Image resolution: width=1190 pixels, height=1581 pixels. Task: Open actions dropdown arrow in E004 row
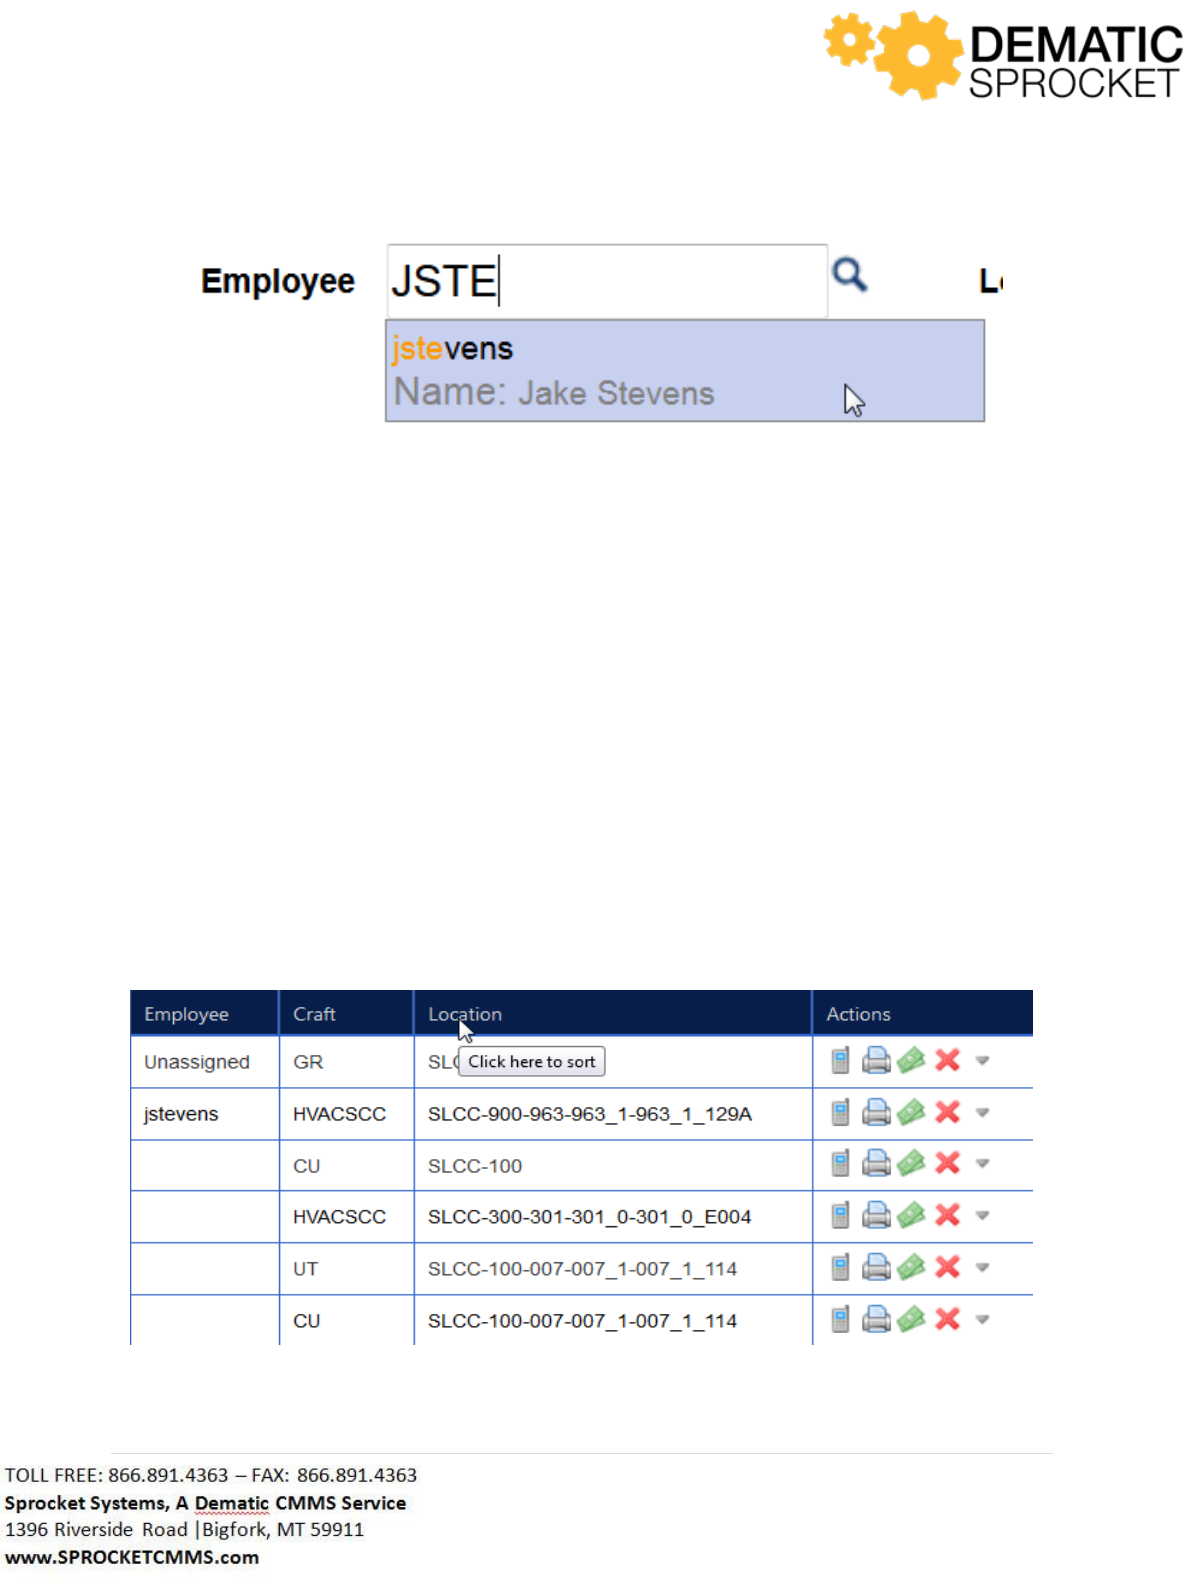pos(982,1216)
